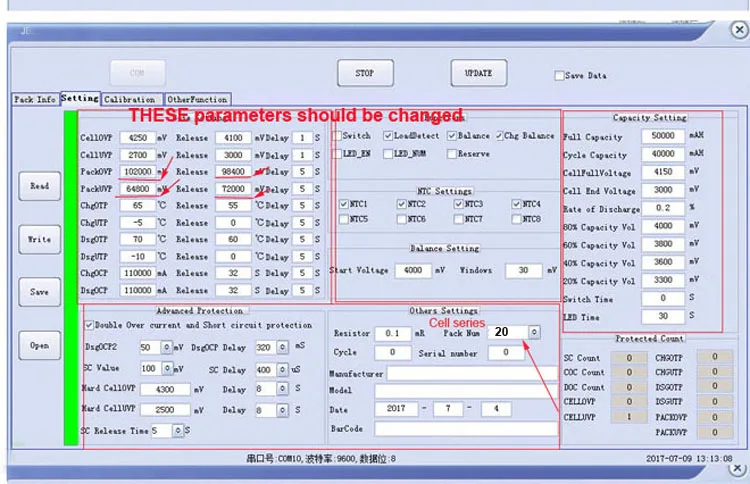The image size is (750, 484).
Task: Open the Calibration tab
Action: click(x=130, y=99)
